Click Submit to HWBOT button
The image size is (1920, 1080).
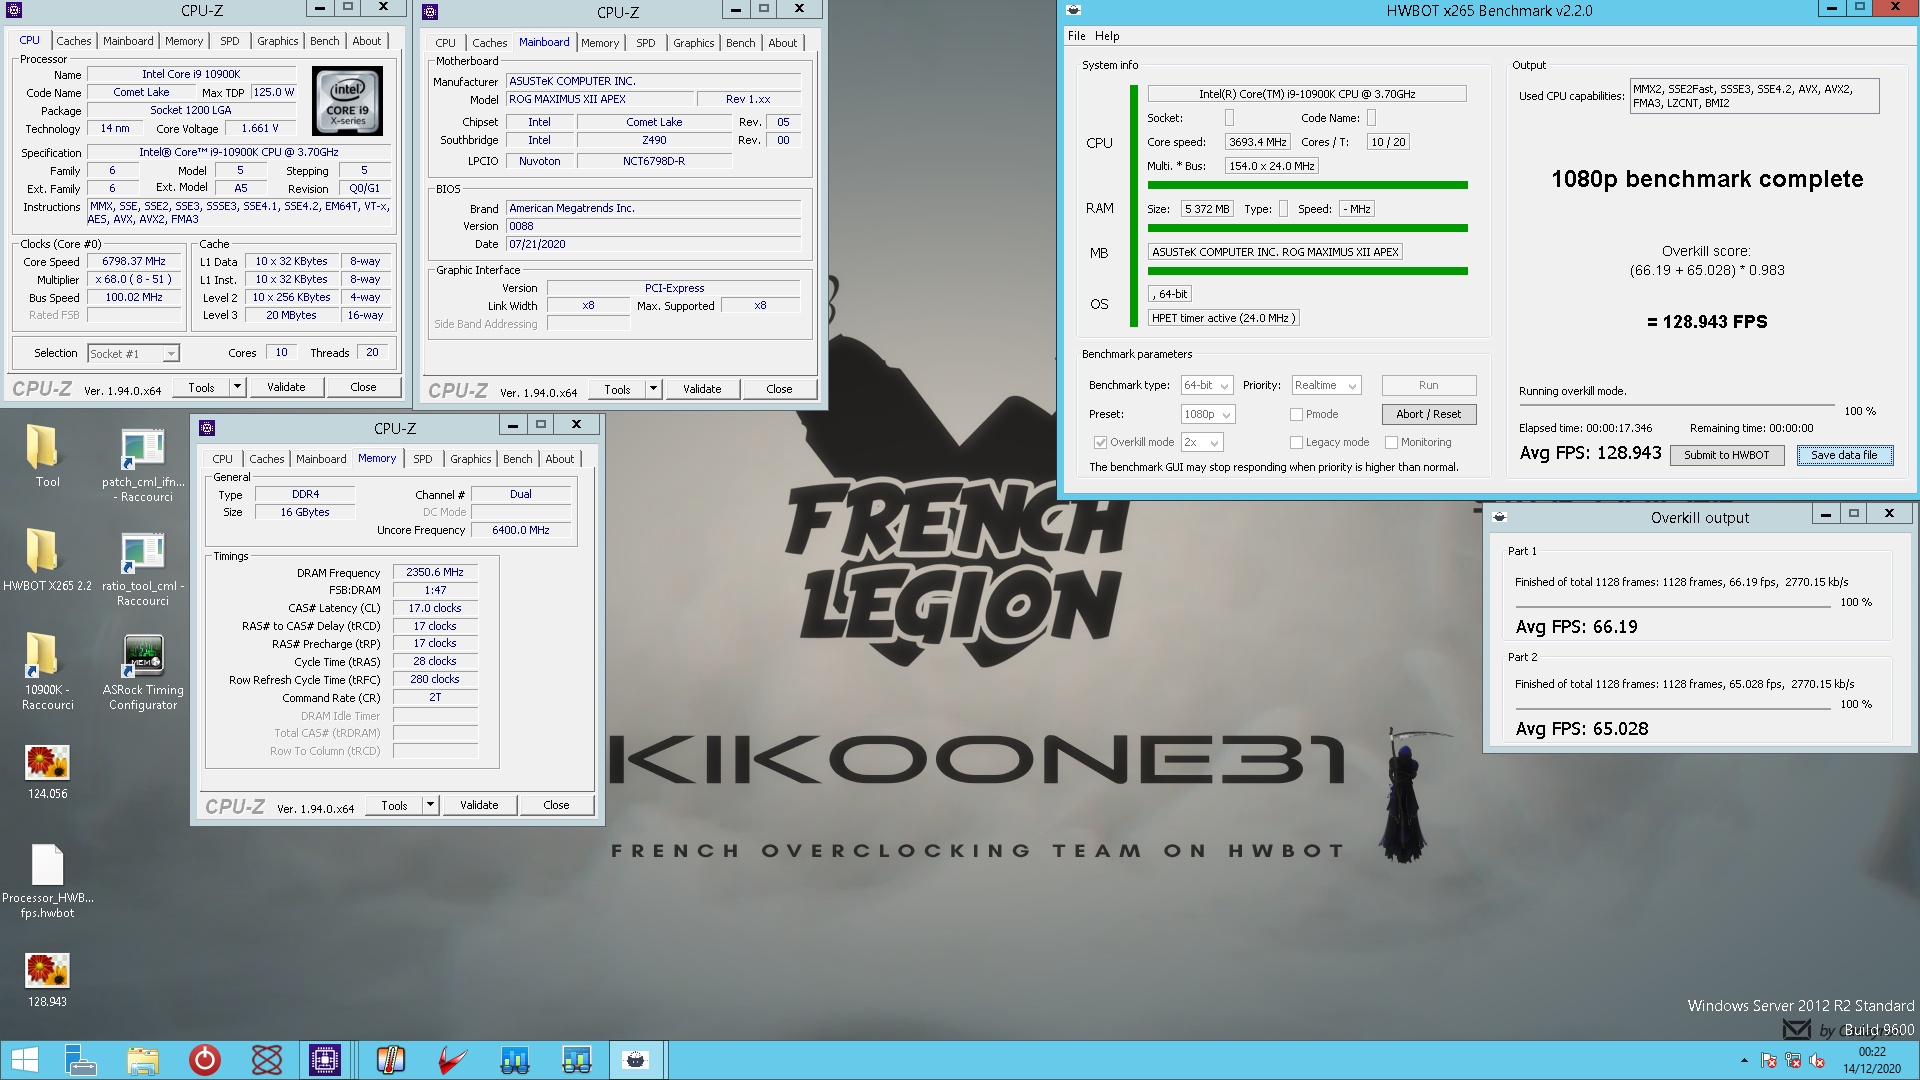point(1726,455)
